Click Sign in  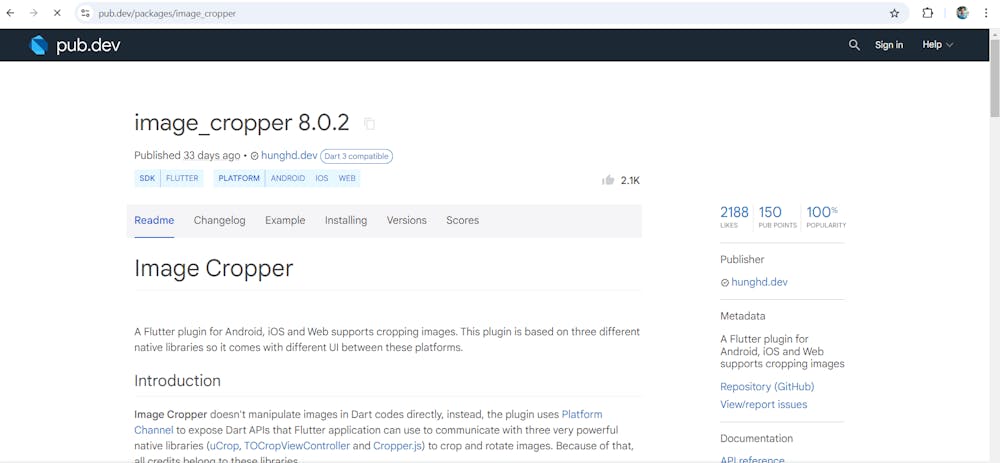click(x=888, y=45)
